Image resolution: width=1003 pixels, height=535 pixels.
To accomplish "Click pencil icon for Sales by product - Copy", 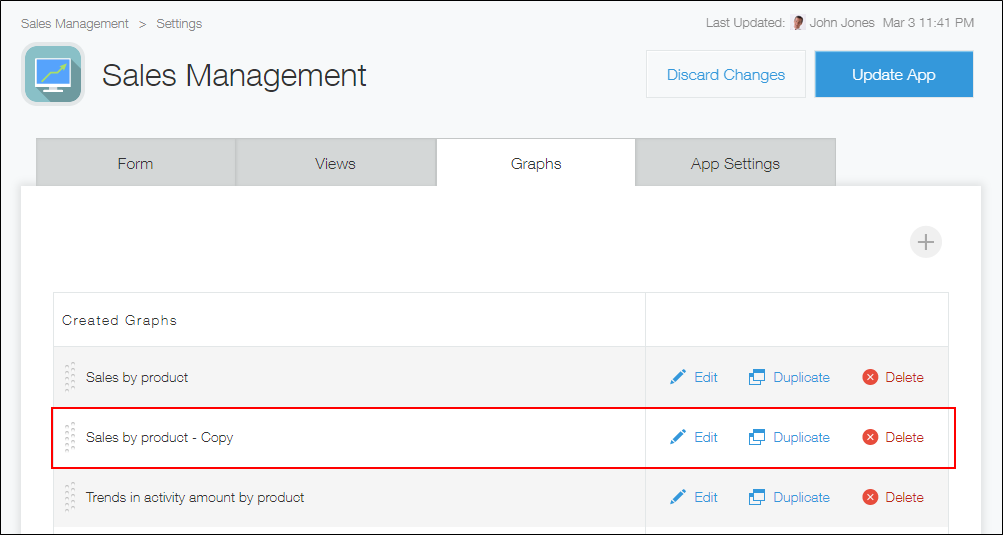I will click(x=678, y=437).
